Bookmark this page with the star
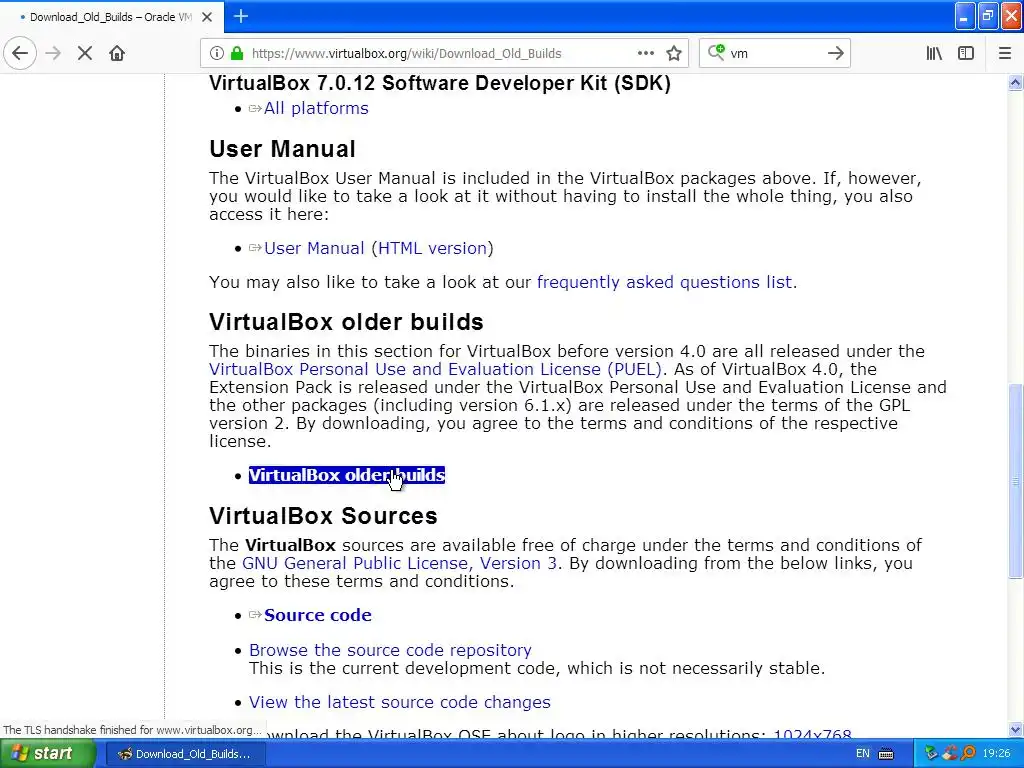This screenshot has height=768, width=1024. tap(674, 54)
